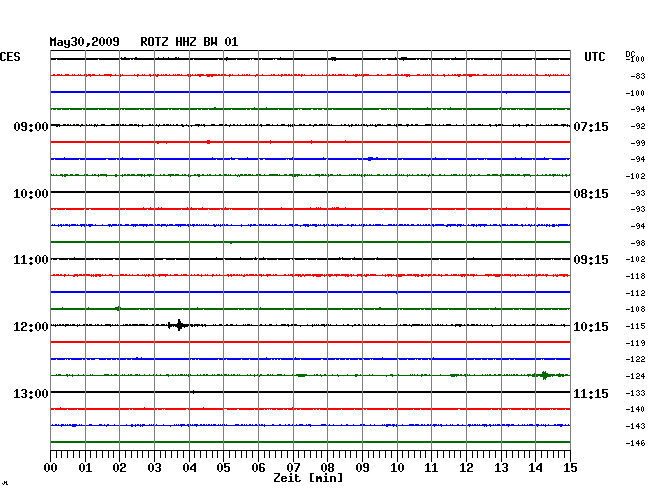Click the DC offset value -122
Image resolution: width=650 pixels, height=494 pixels.
pos(635,359)
